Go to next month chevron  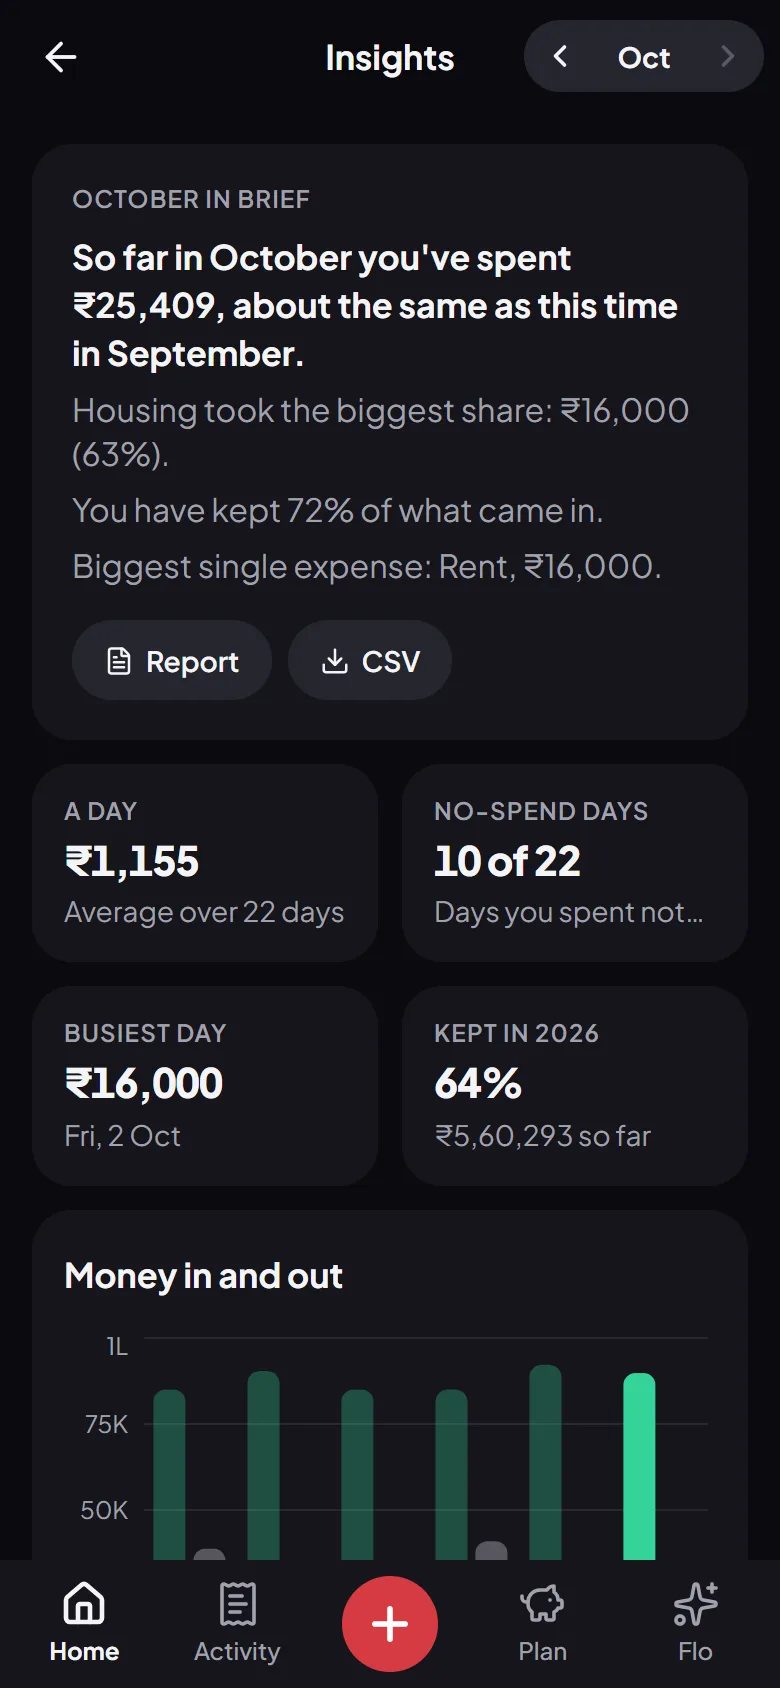727,57
